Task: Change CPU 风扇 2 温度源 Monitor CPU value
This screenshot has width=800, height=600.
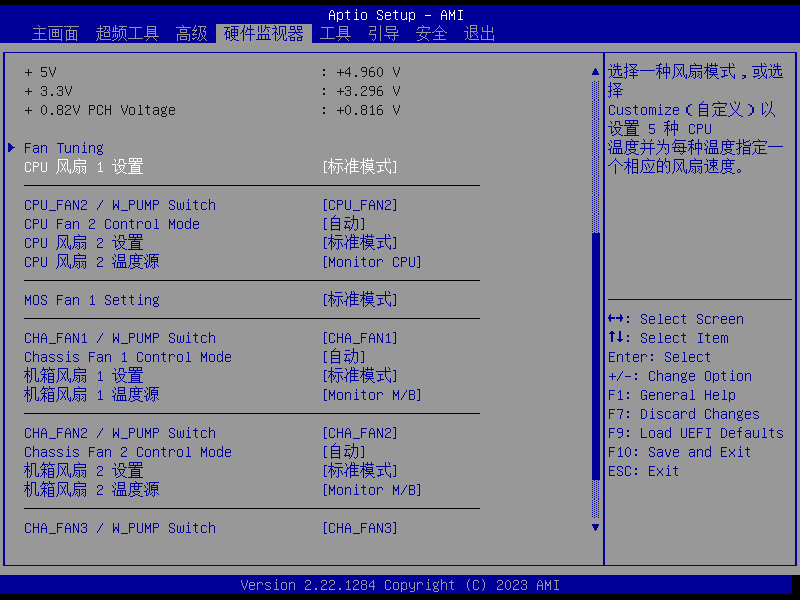Action: (x=371, y=262)
